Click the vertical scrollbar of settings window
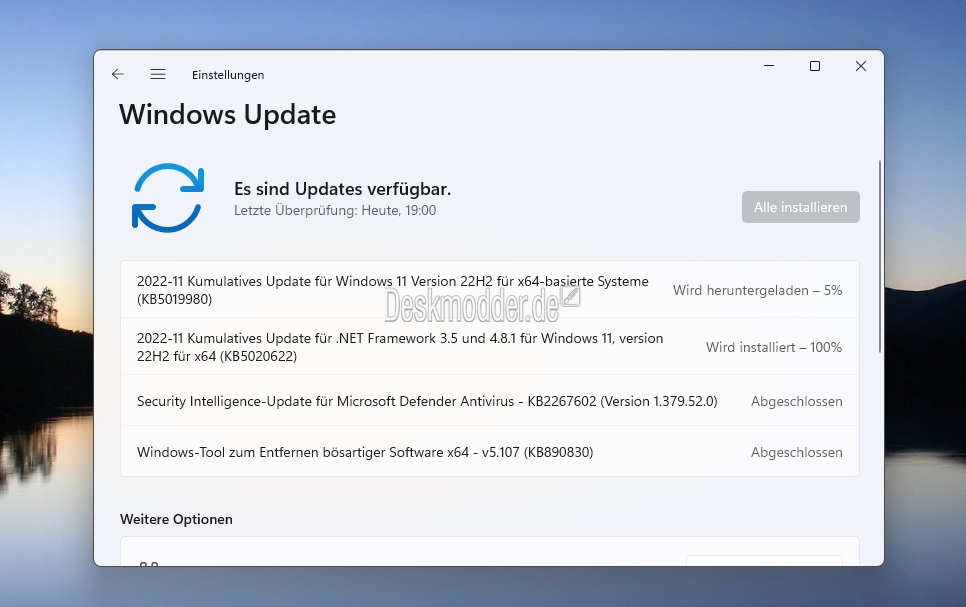The height and width of the screenshot is (607, 966). (880, 256)
